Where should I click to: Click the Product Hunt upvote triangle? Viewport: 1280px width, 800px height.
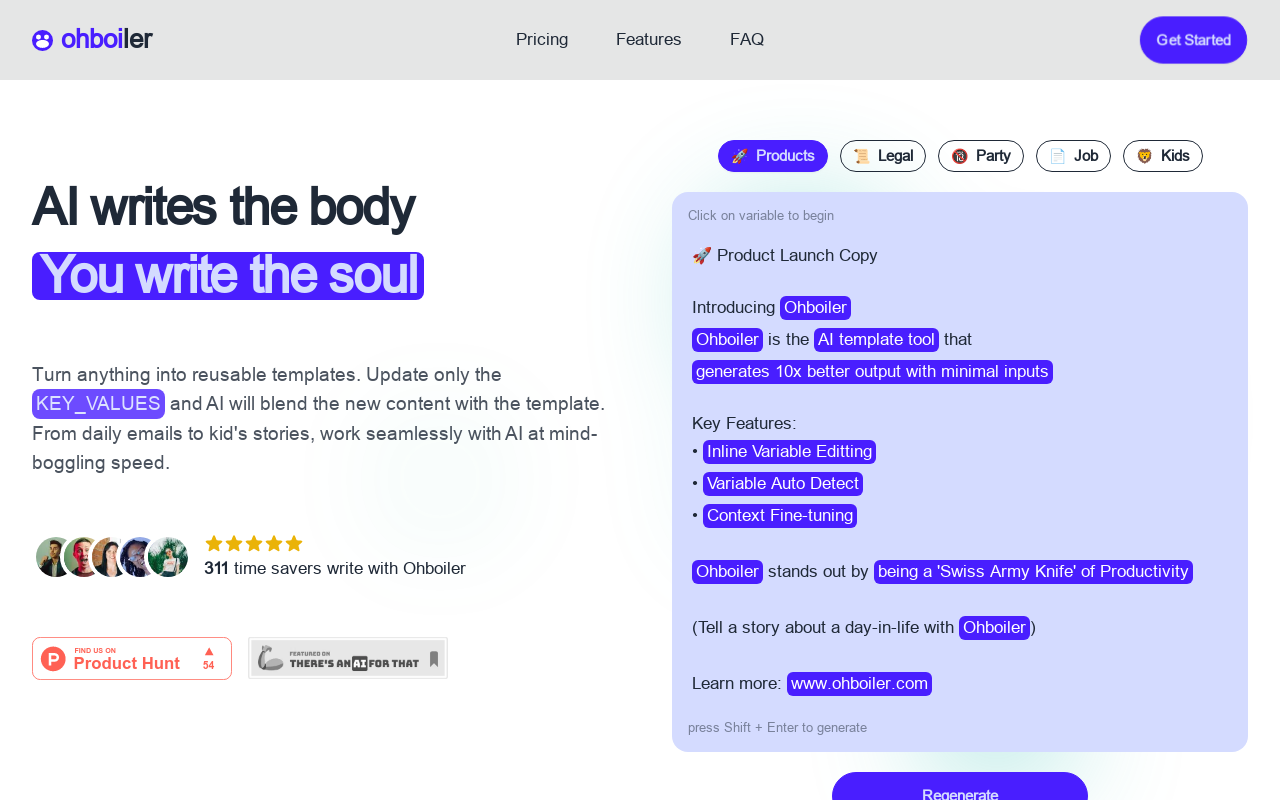coord(209,651)
